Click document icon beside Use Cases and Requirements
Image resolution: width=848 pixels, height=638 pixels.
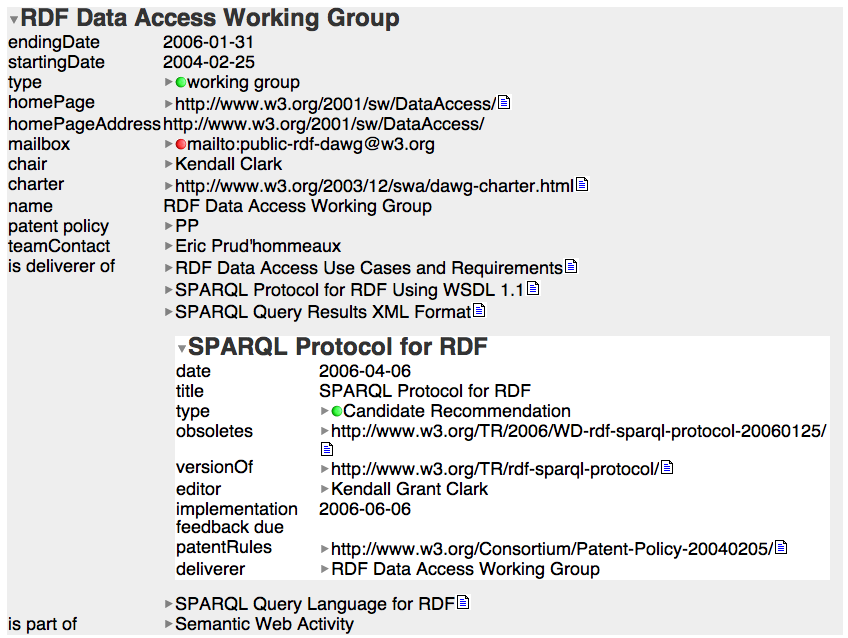point(571,267)
